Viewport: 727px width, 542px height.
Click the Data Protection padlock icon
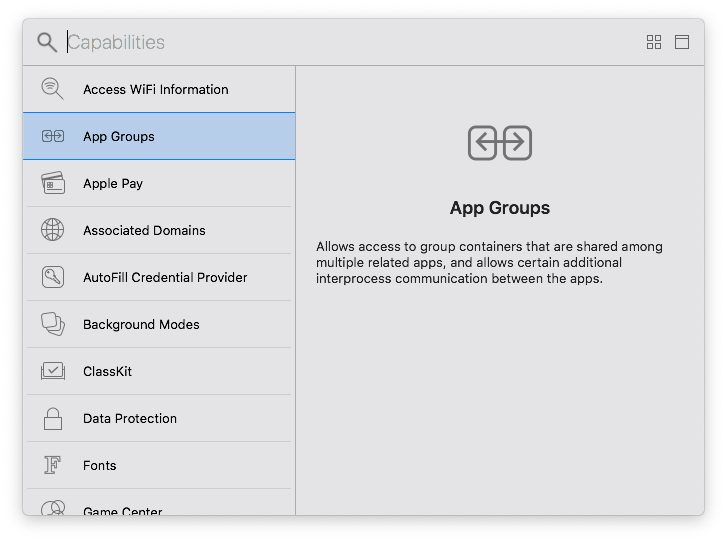[52, 418]
